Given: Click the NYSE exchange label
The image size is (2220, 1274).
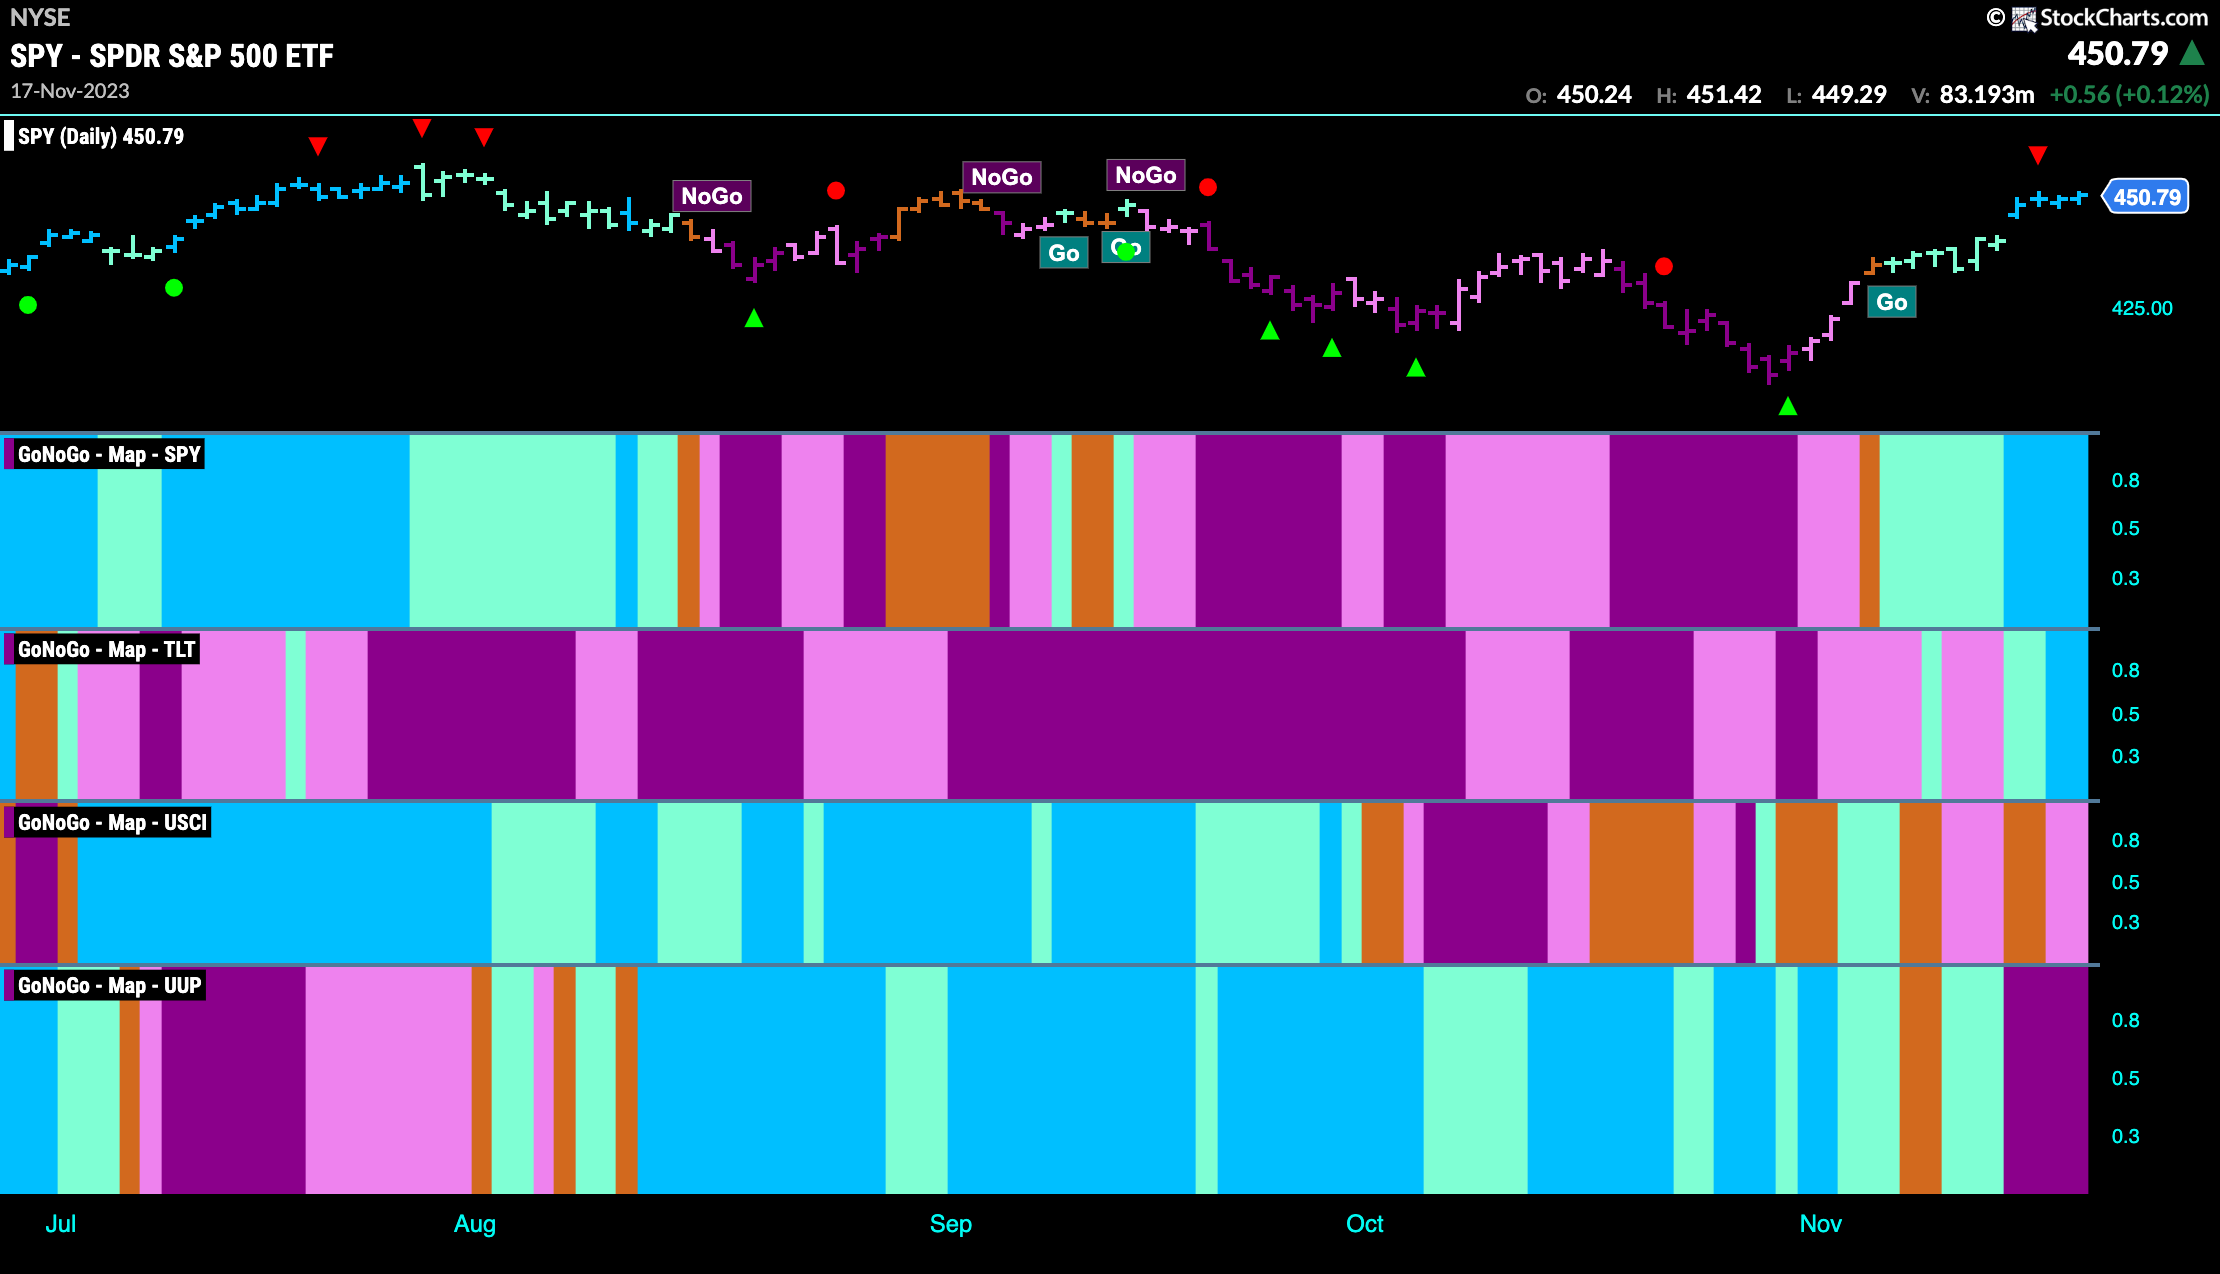Looking at the screenshot, I should (x=40, y=17).
